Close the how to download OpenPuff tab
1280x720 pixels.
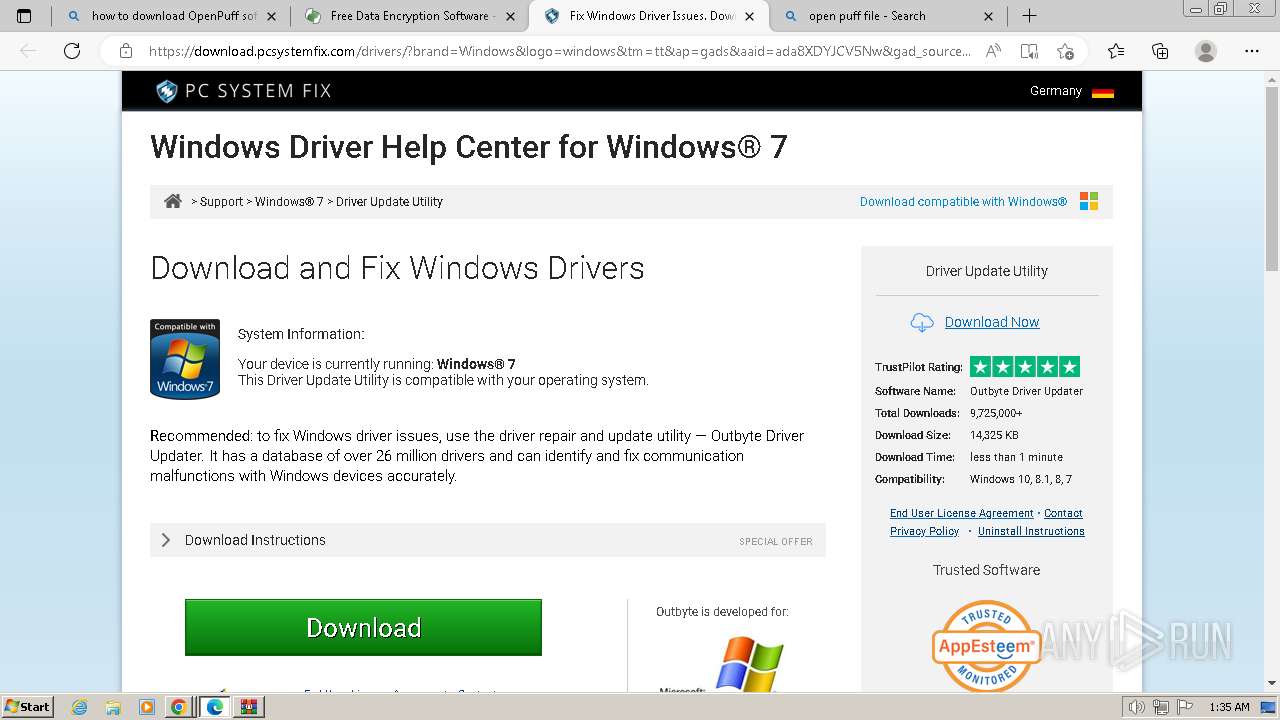273,16
